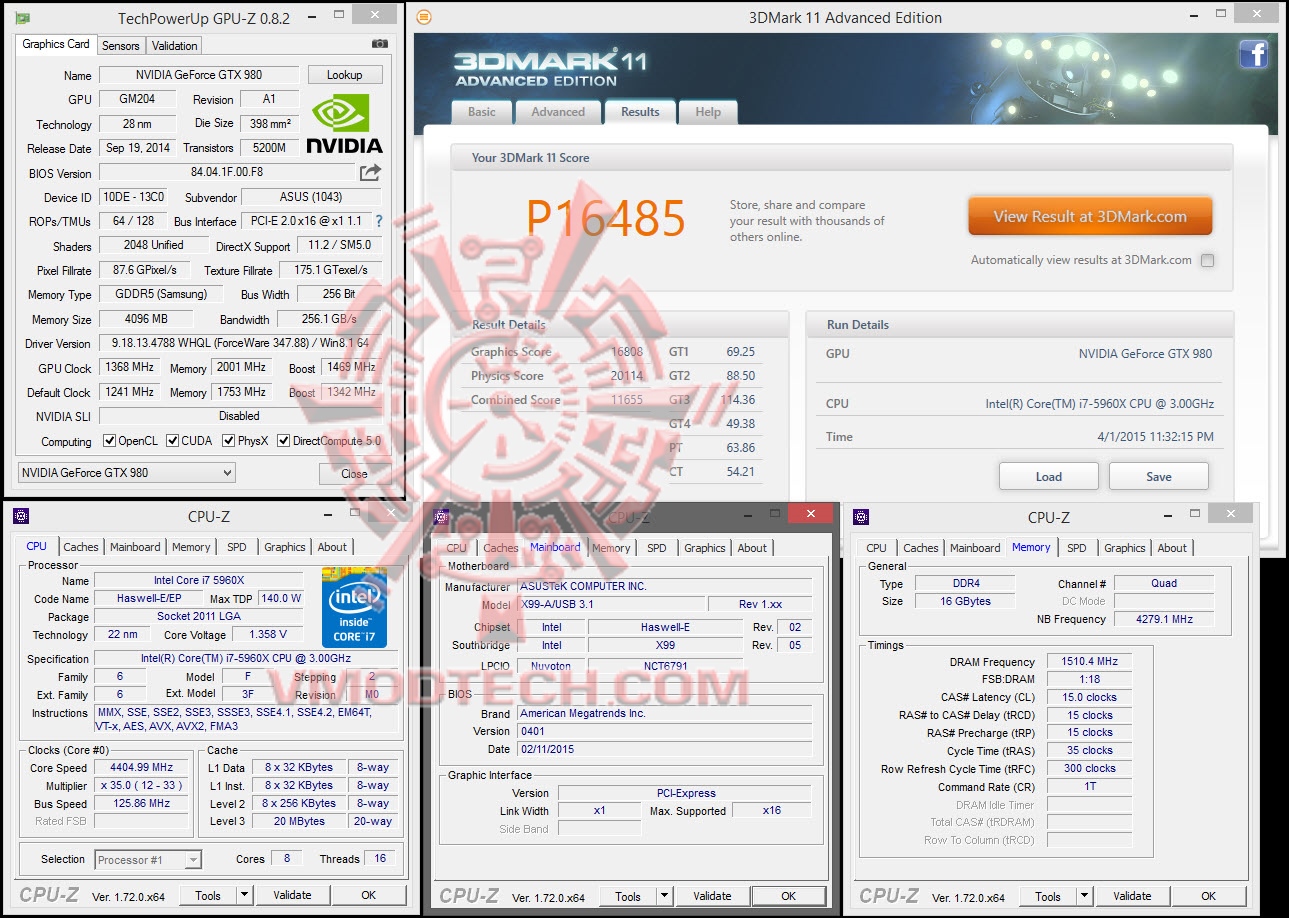Open the GPU selection dropdown in GPU-Z
The image size is (1289, 918).
click(x=127, y=473)
